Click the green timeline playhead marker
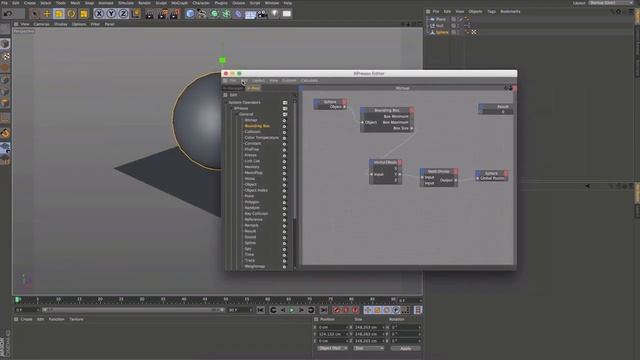This screenshot has height=360, width=640. [x=18, y=300]
